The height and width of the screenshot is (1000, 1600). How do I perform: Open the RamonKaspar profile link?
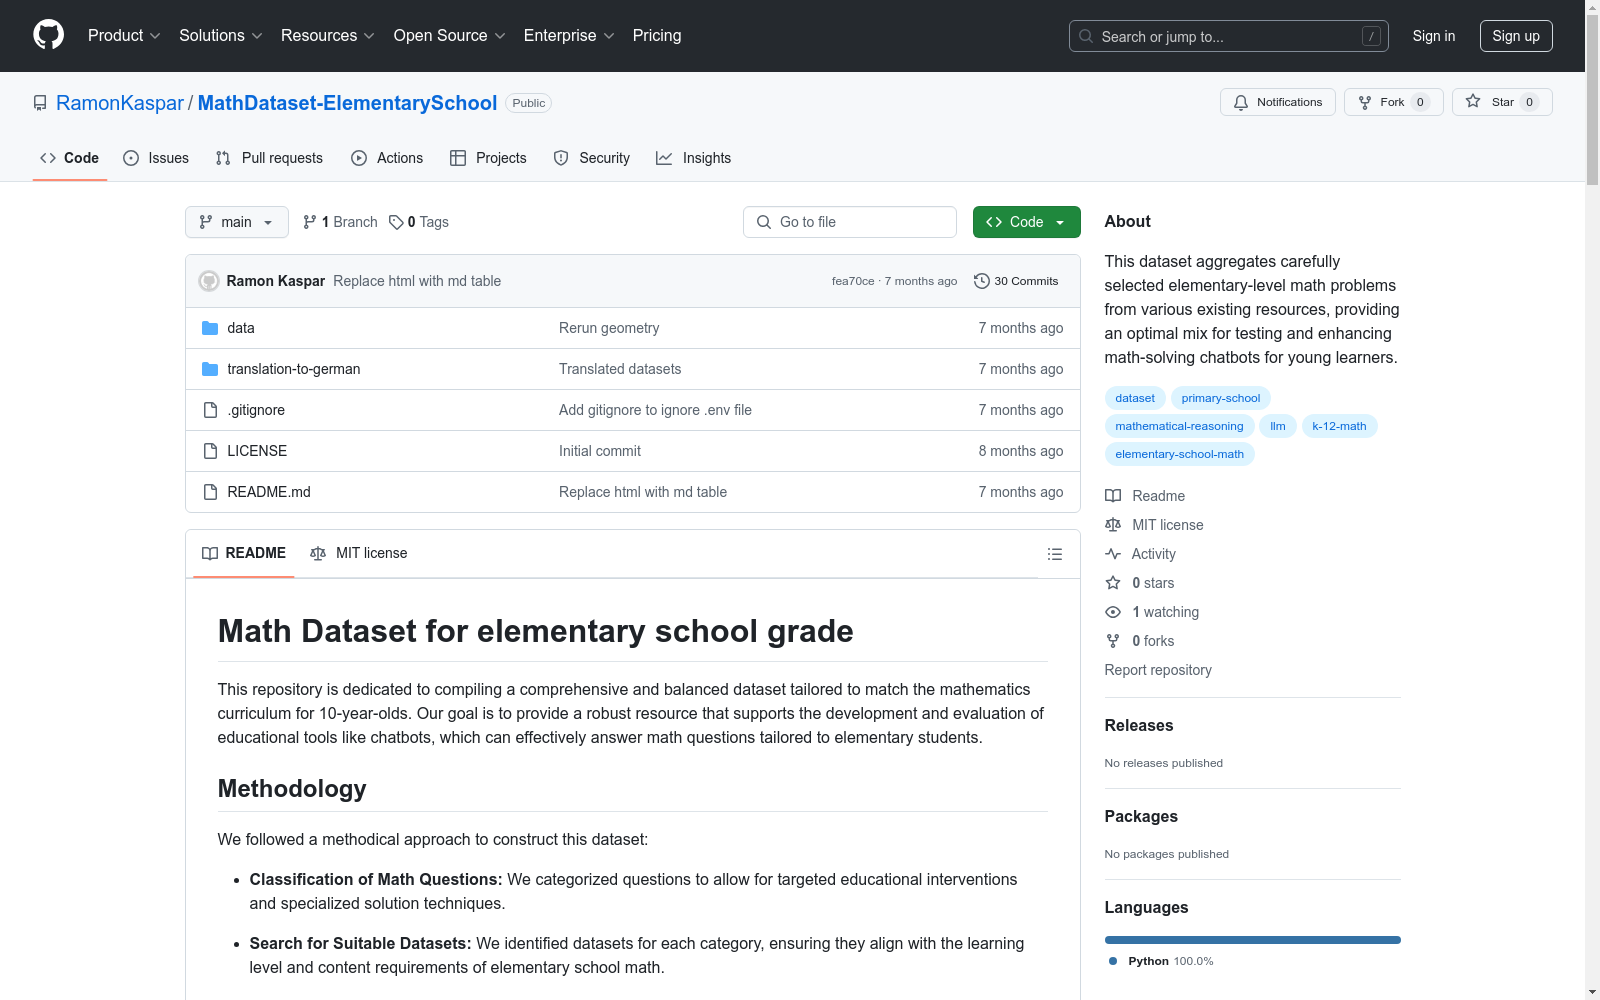120,103
